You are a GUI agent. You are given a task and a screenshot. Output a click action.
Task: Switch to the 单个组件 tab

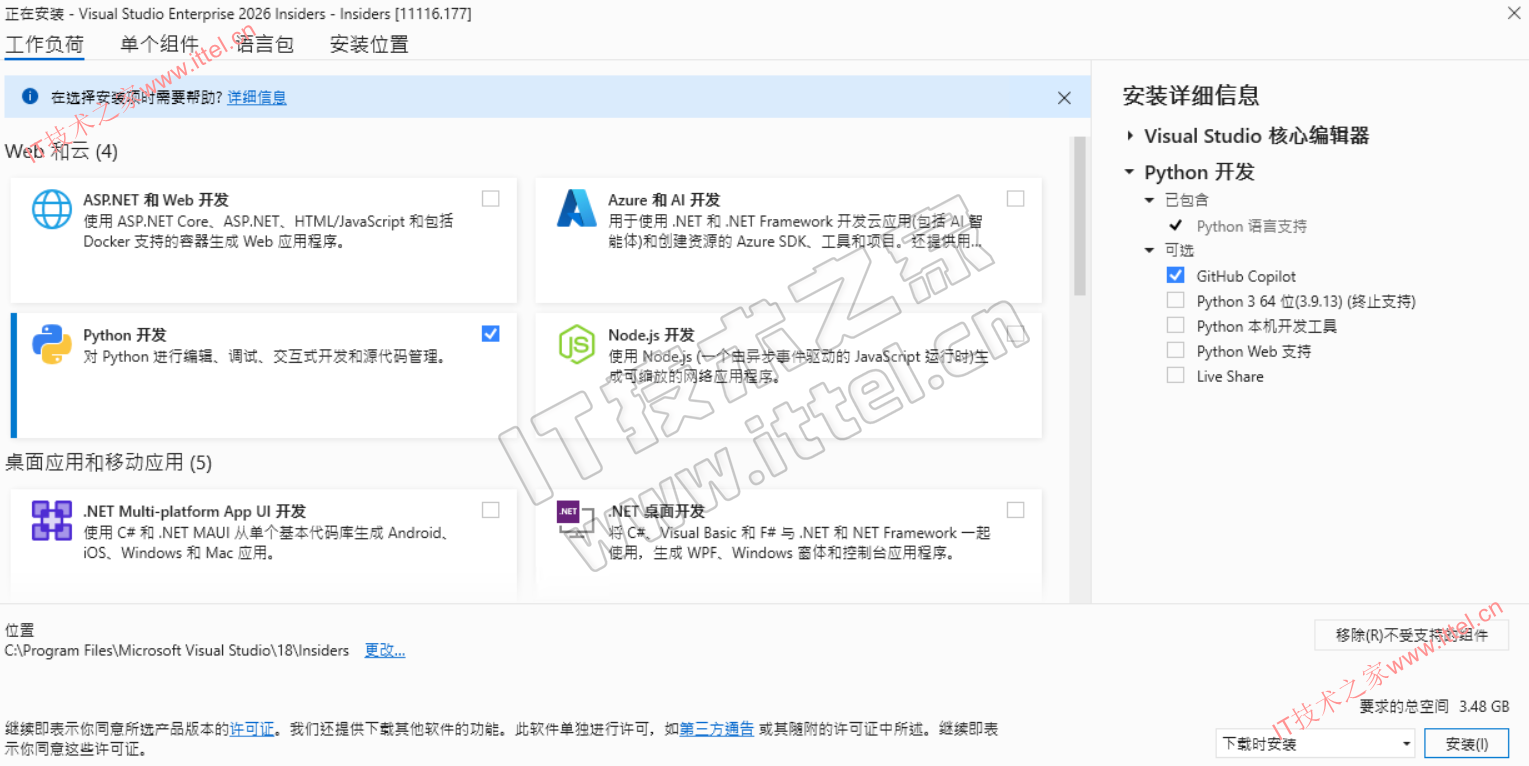(x=160, y=45)
